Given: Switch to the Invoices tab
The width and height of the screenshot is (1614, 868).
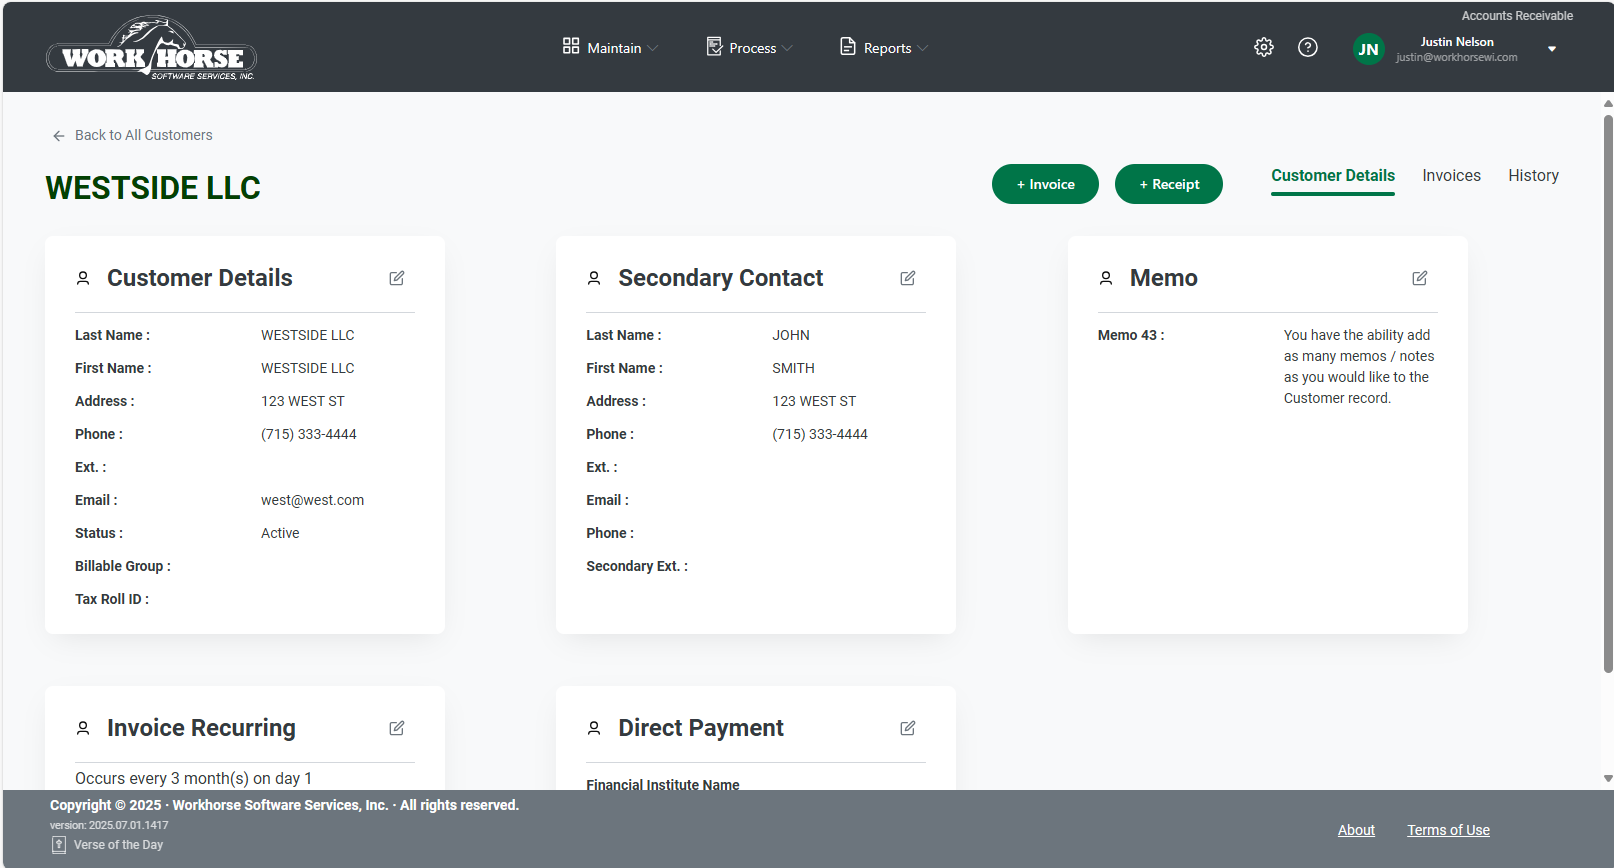Looking at the screenshot, I should pos(1451,176).
